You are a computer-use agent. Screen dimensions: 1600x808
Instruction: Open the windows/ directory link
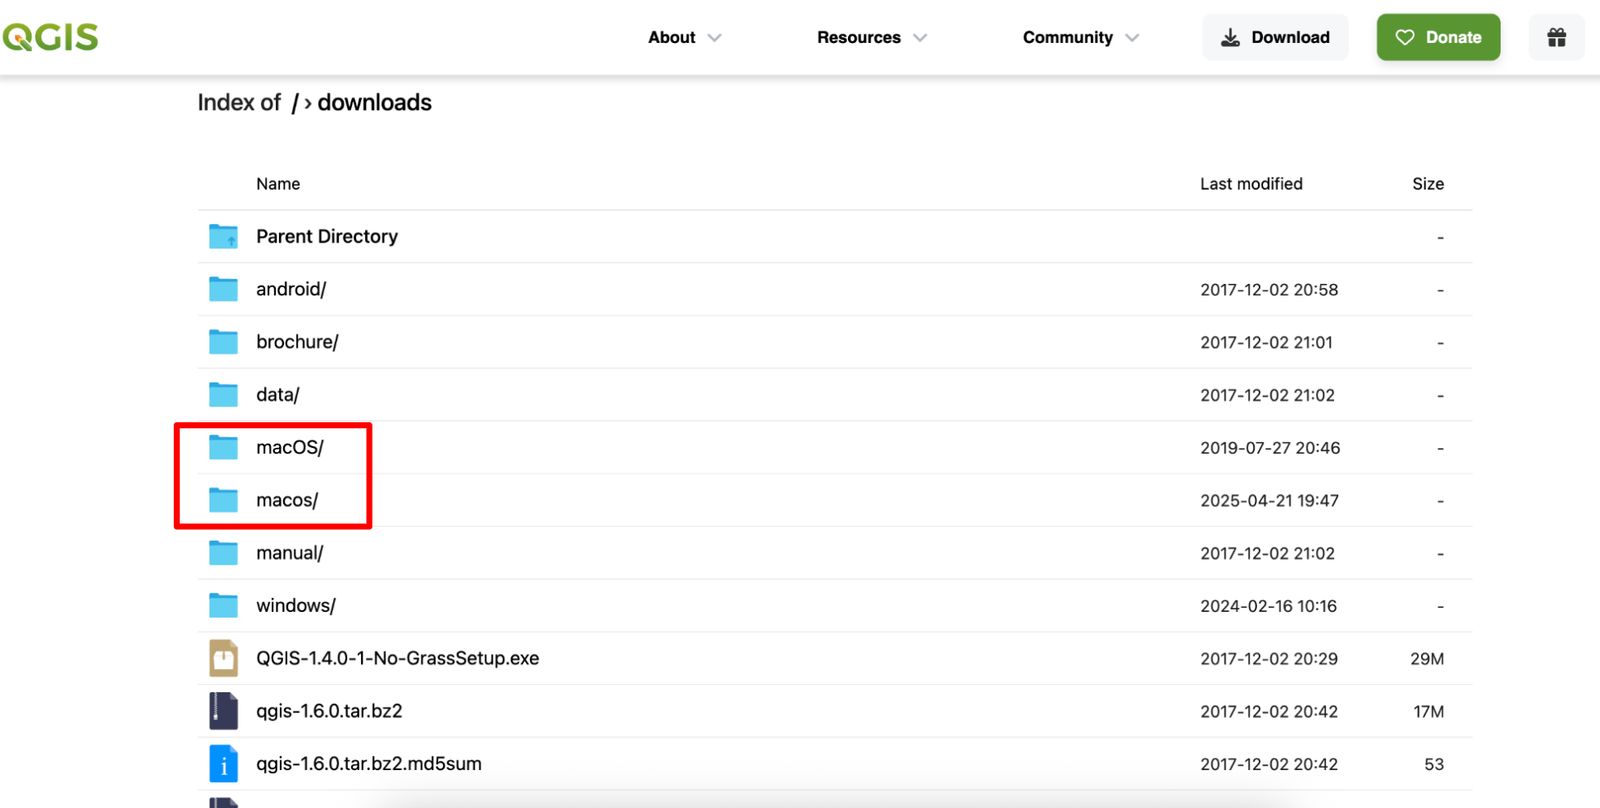[x=296, y=606]
